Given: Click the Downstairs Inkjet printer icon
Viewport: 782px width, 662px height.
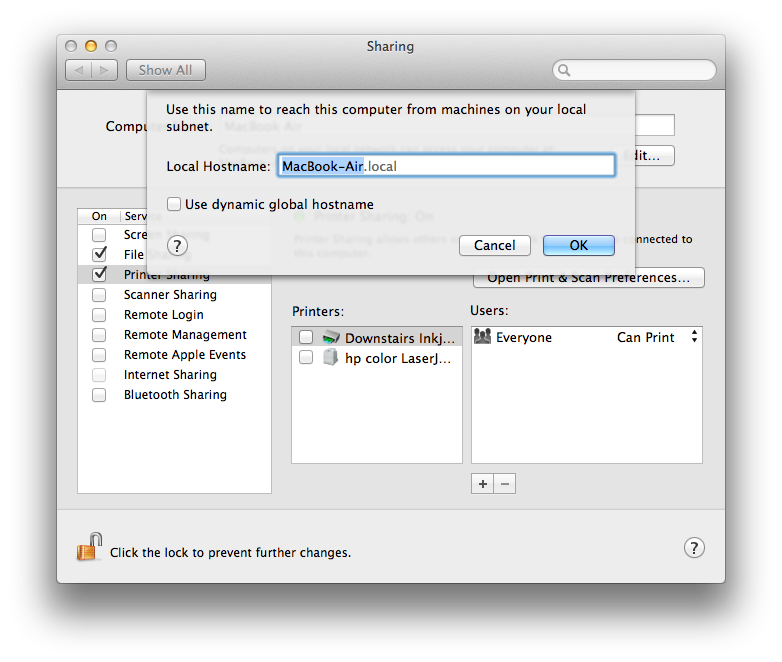Looking at the screenshot, I should click(331, 338).
